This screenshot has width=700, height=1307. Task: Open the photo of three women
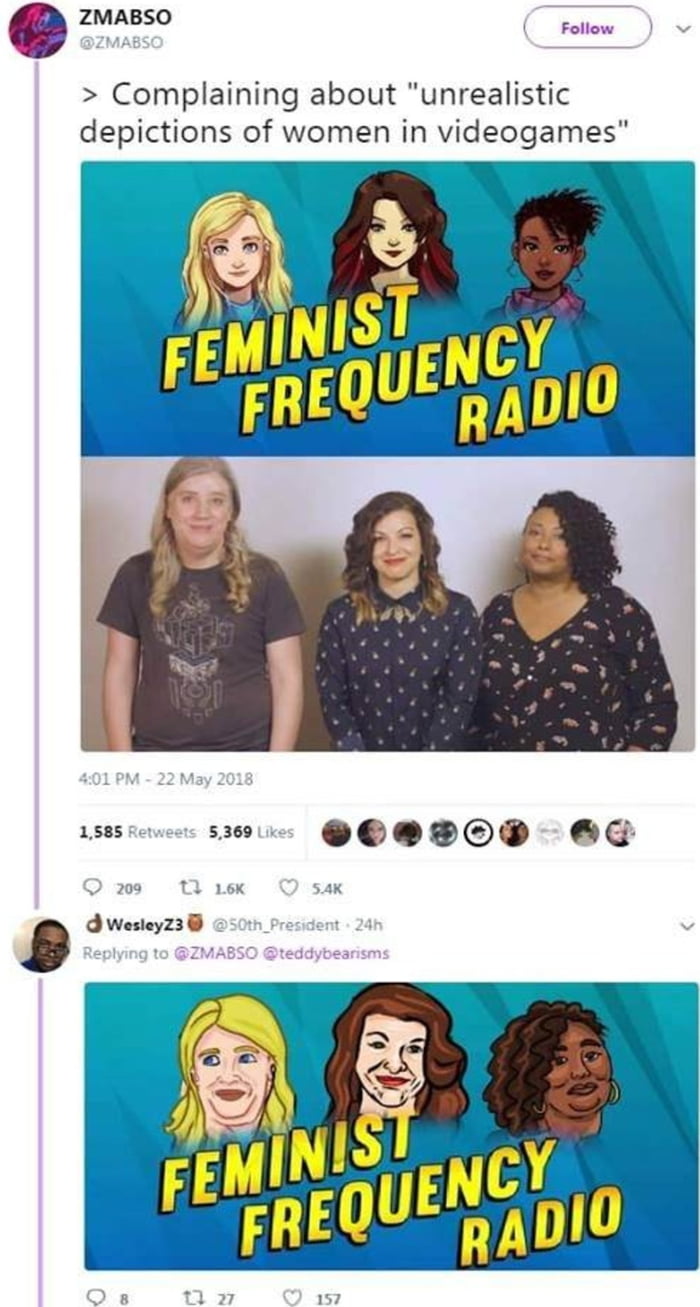[x=387, y=604]
